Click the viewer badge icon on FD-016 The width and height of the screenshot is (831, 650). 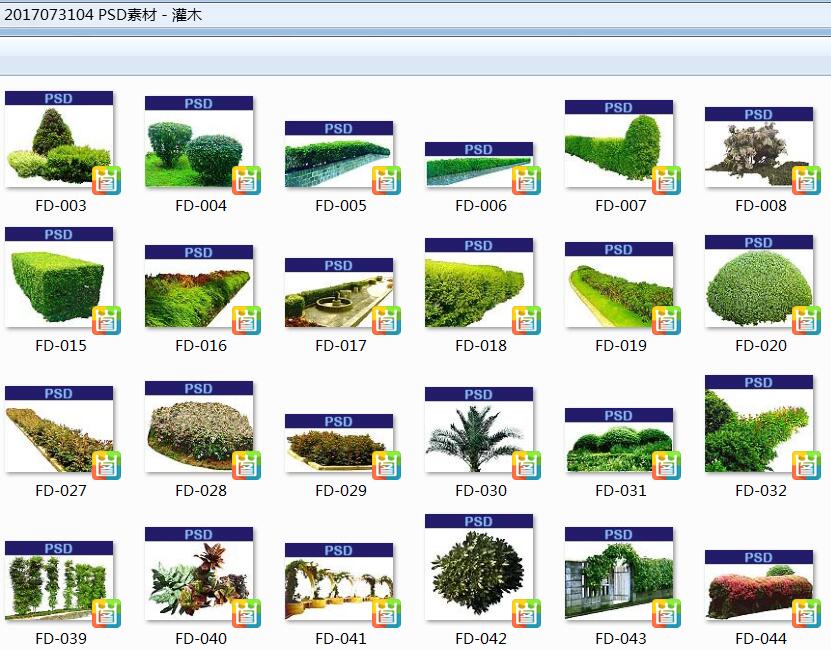coord(246,320)
